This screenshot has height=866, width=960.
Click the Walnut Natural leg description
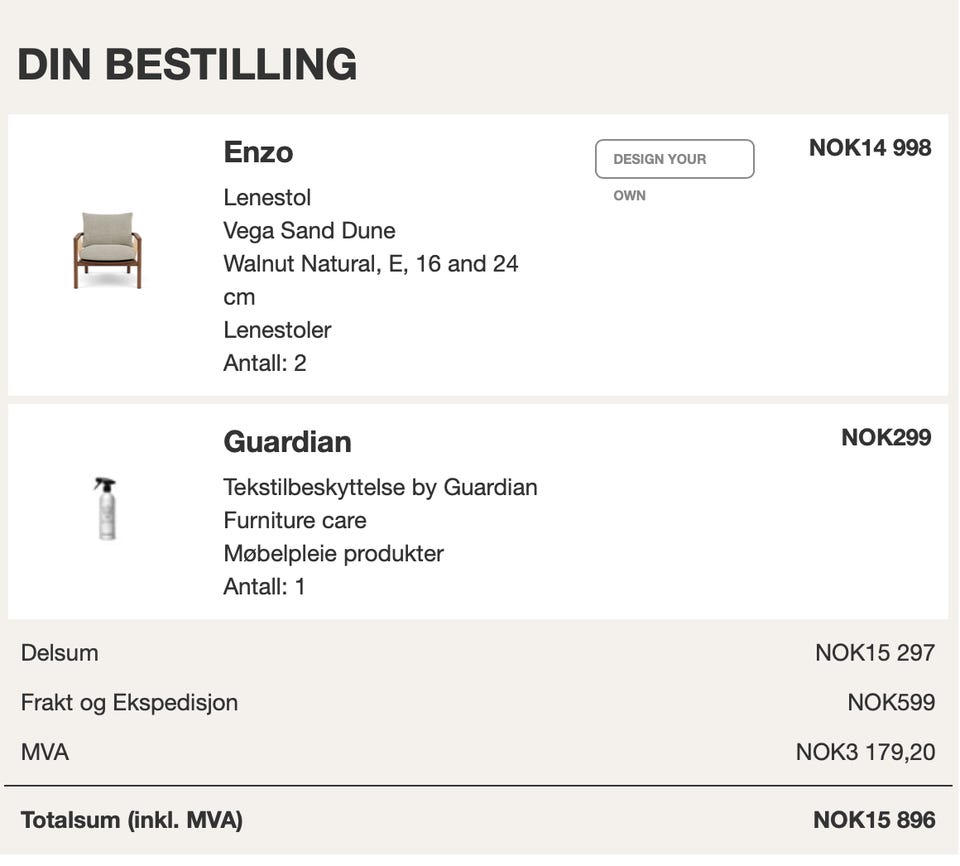[370, 264]
